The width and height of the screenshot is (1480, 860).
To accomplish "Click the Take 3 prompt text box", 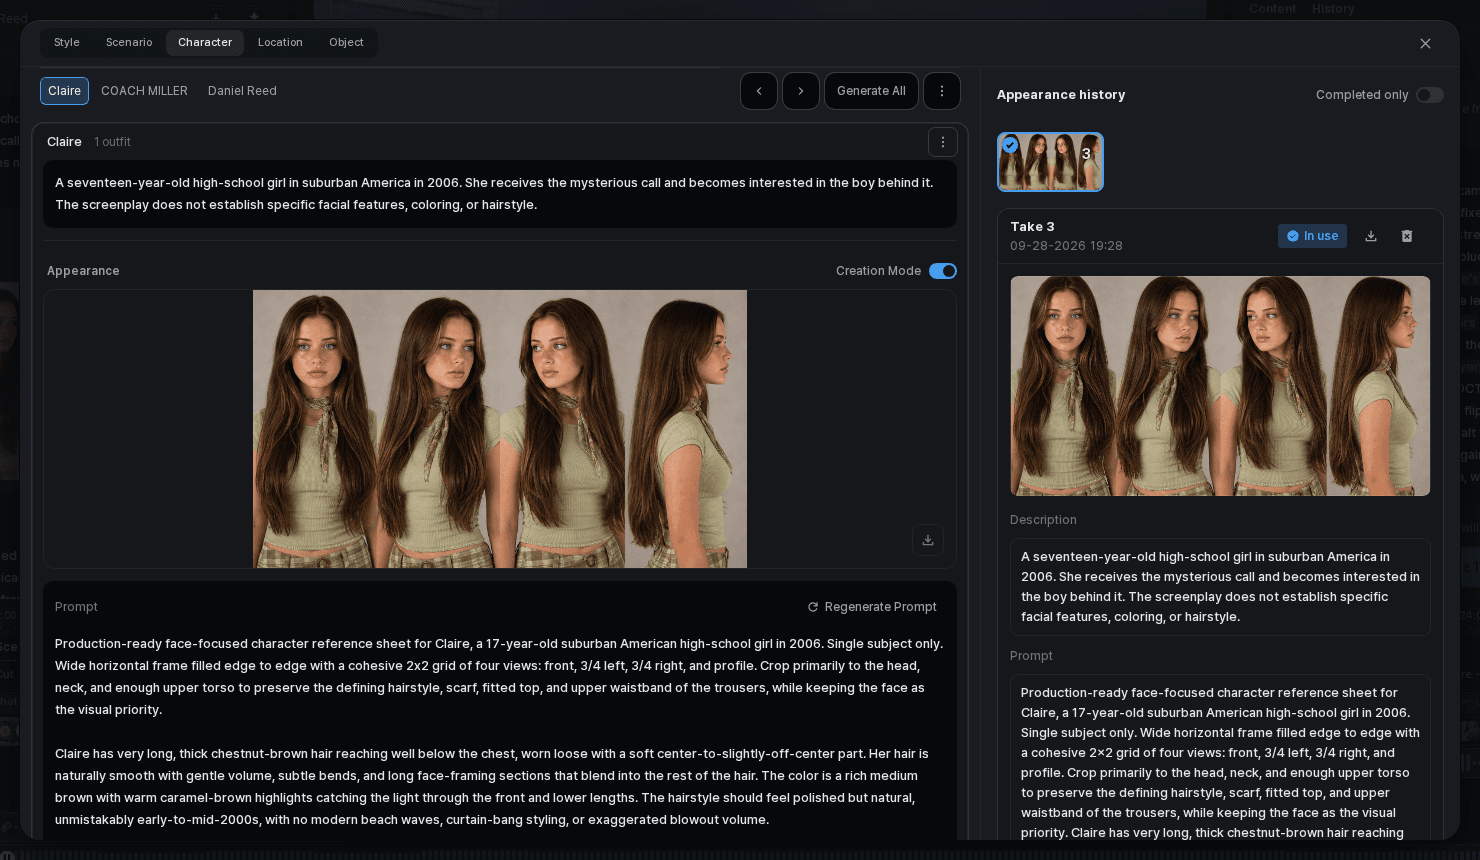I will [x=1220, y=758].
